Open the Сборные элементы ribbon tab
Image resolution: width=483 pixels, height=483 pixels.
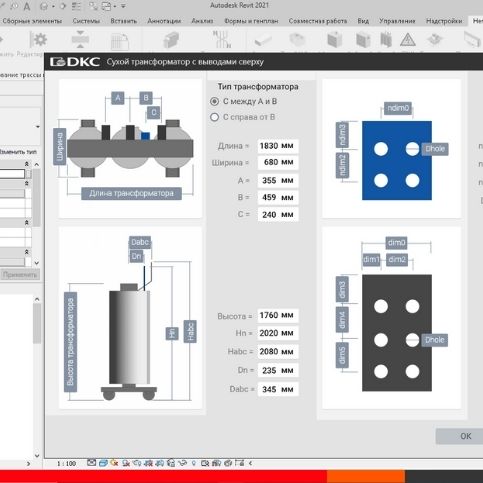32,21
